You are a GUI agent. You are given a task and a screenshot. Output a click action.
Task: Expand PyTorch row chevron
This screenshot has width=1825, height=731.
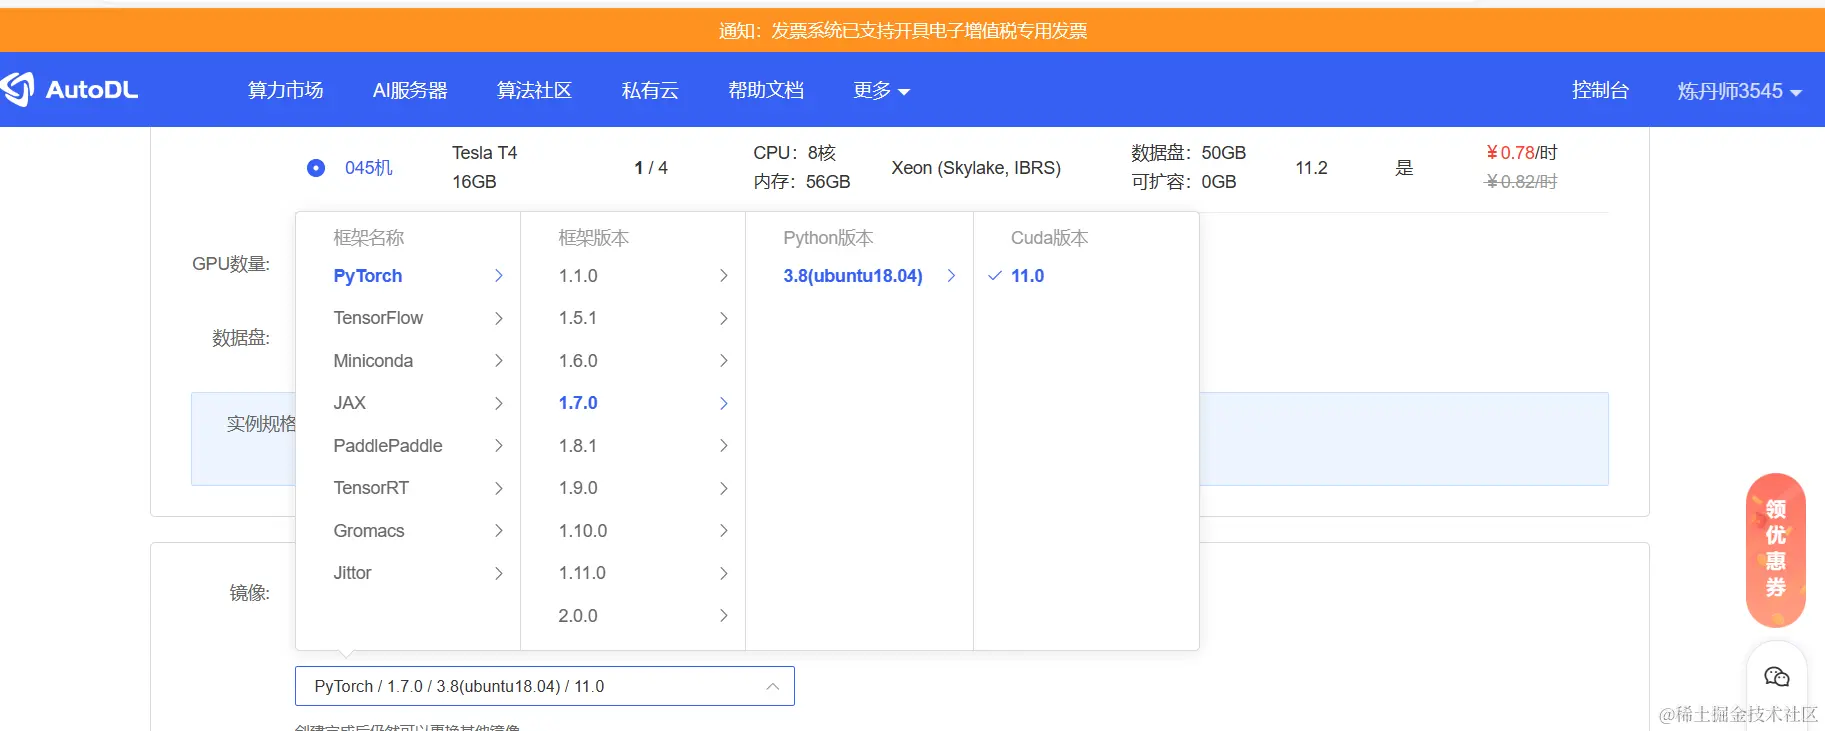click(x=499, y=276)
